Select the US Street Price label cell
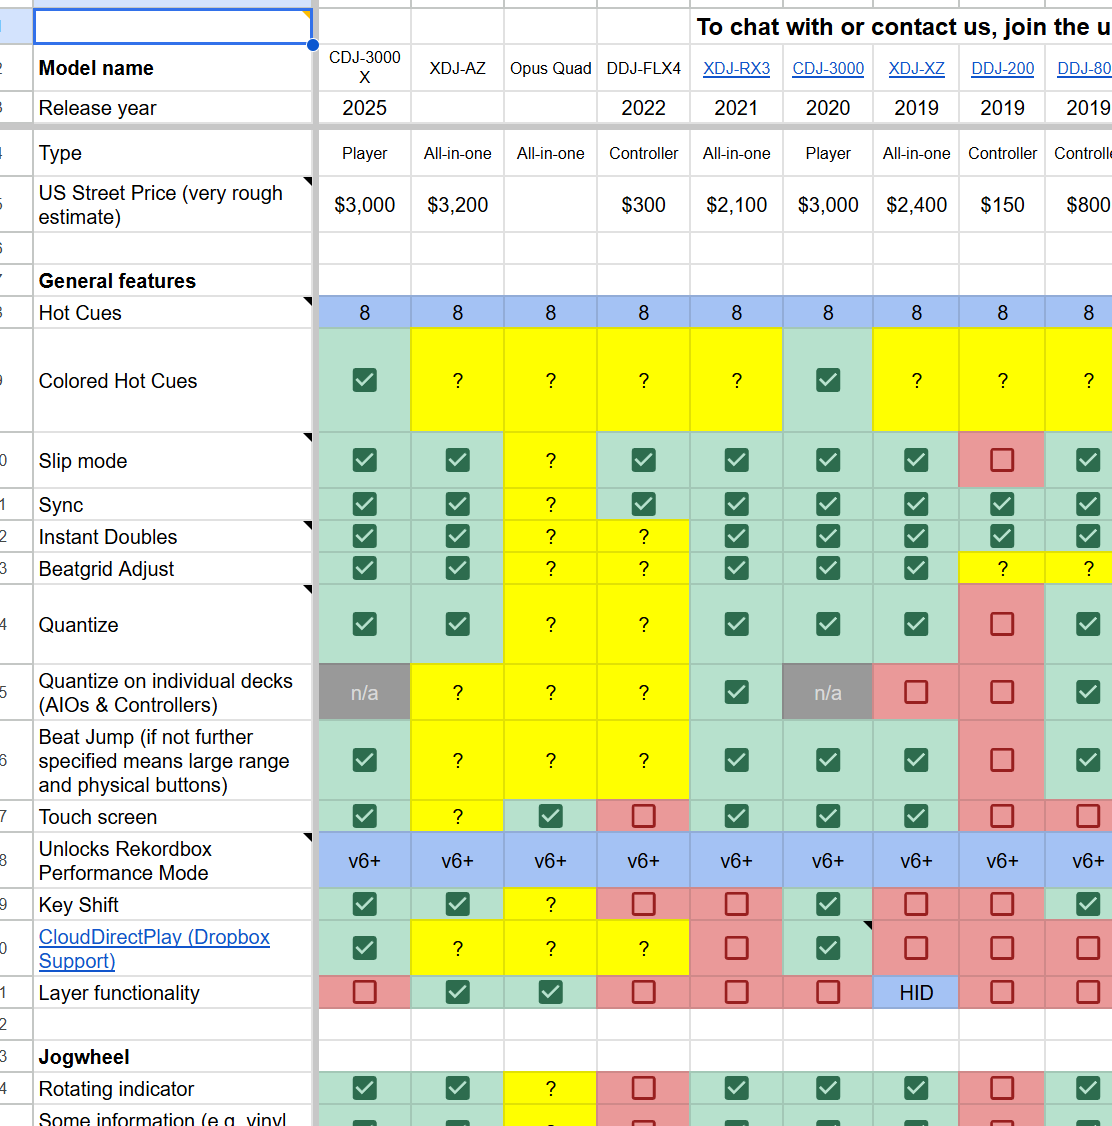 [x=172, y=205]
